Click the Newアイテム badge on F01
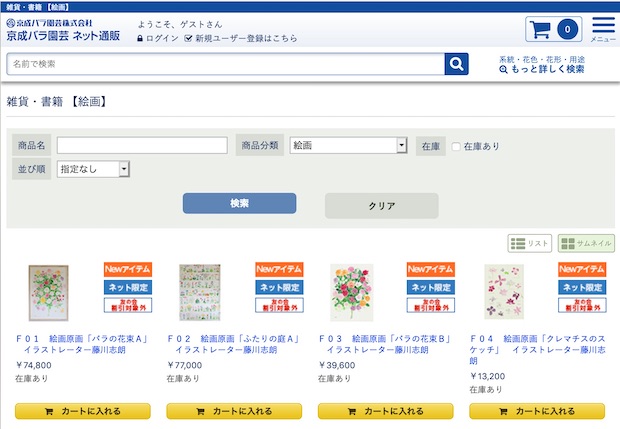The width and height of the screenshot is (620, 429). (x=128, y=269)
